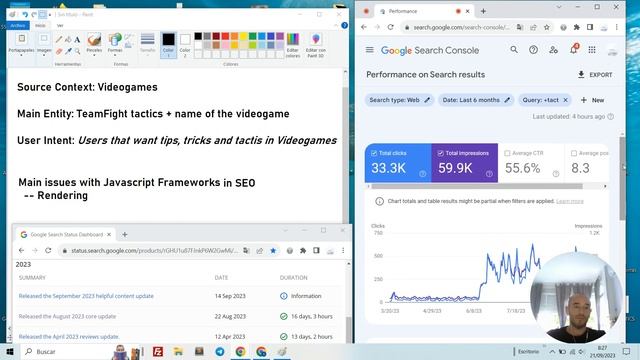Toggle the Total impressions checkbox
This screenshot has width=640, height=360.
tap(440, 153)
